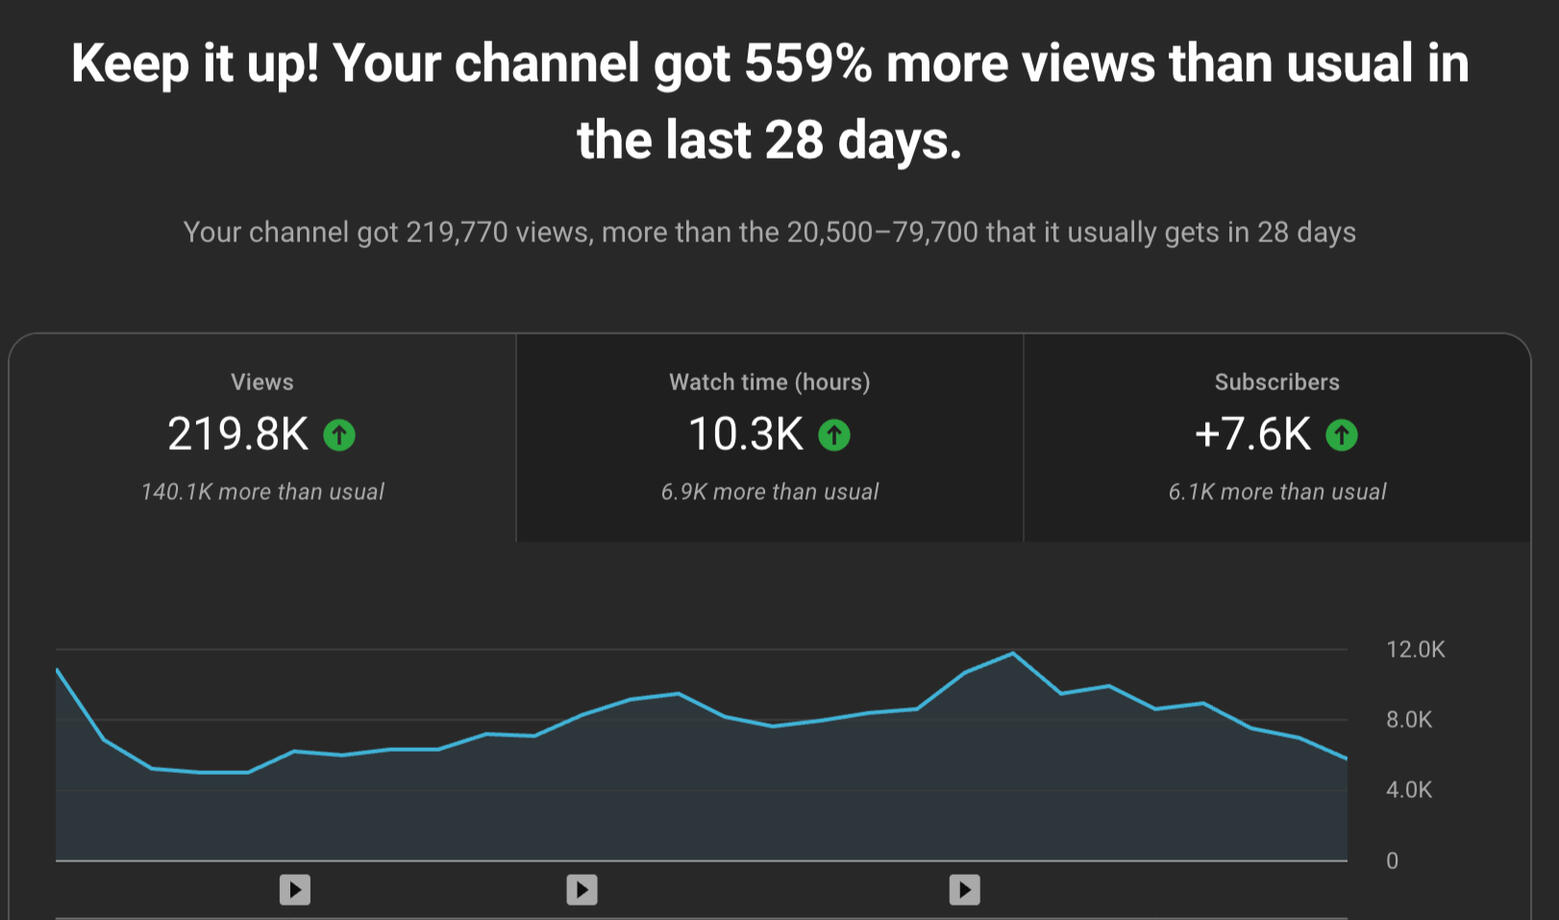
Task: Click green up arrow beside +7.6K subscribers
Action: 1341,435
